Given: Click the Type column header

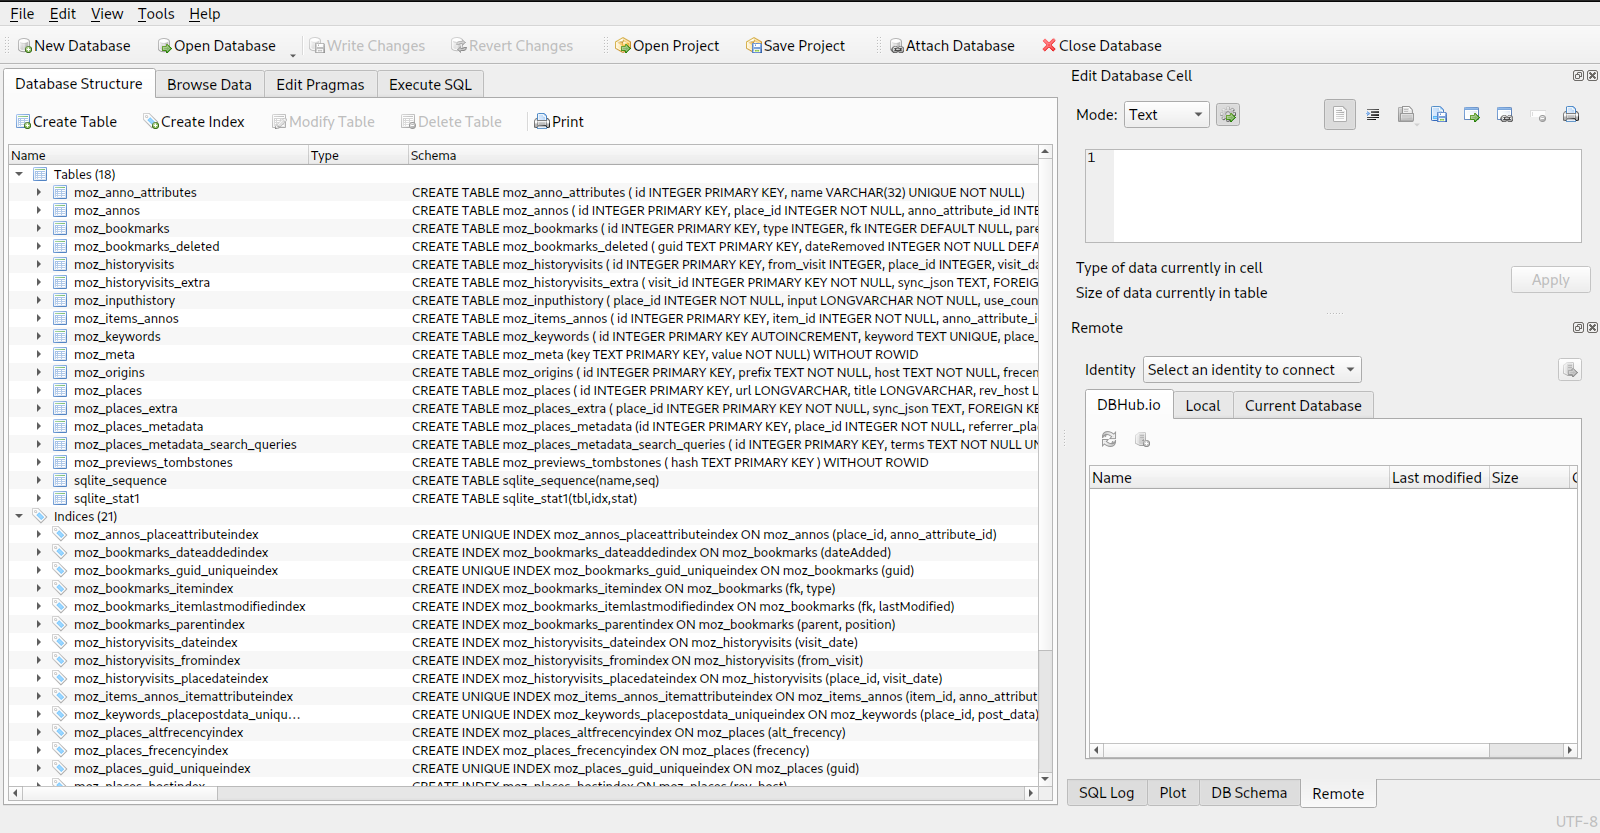Looking at the screenshot, I should (x=358, y=156).
